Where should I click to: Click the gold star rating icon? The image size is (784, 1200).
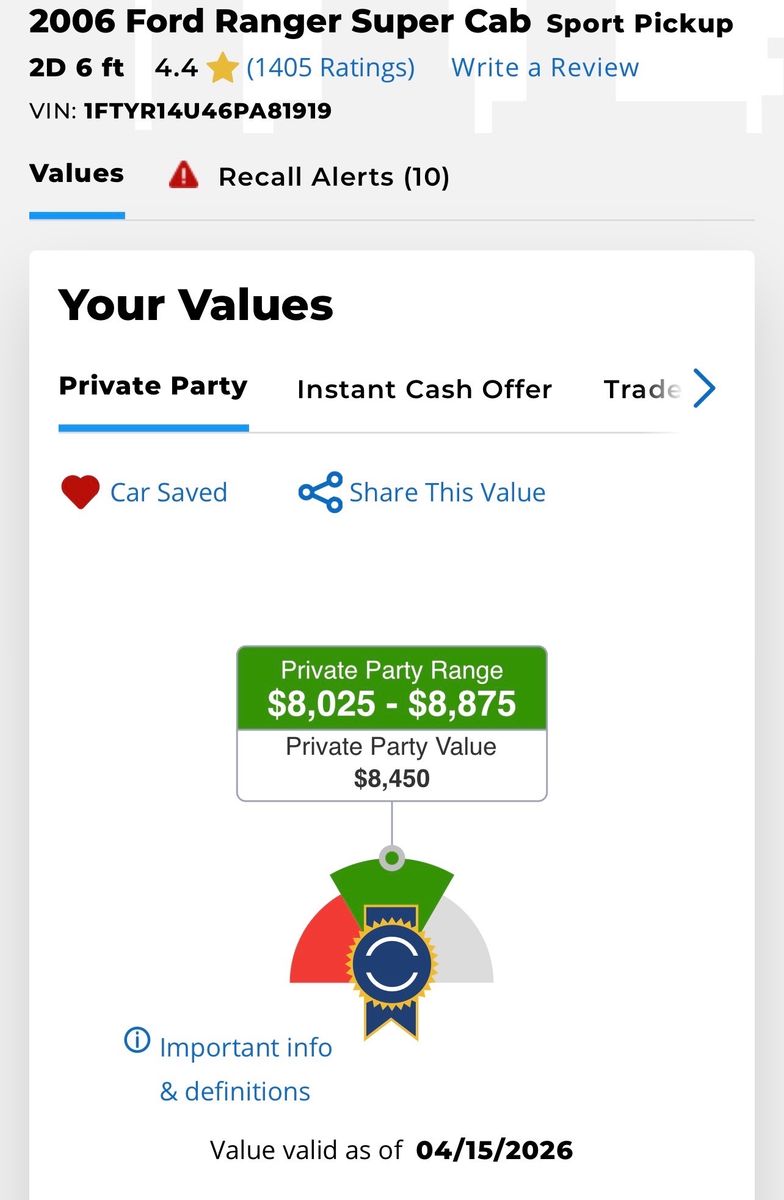pyautogui.click(x=222, y=68)
